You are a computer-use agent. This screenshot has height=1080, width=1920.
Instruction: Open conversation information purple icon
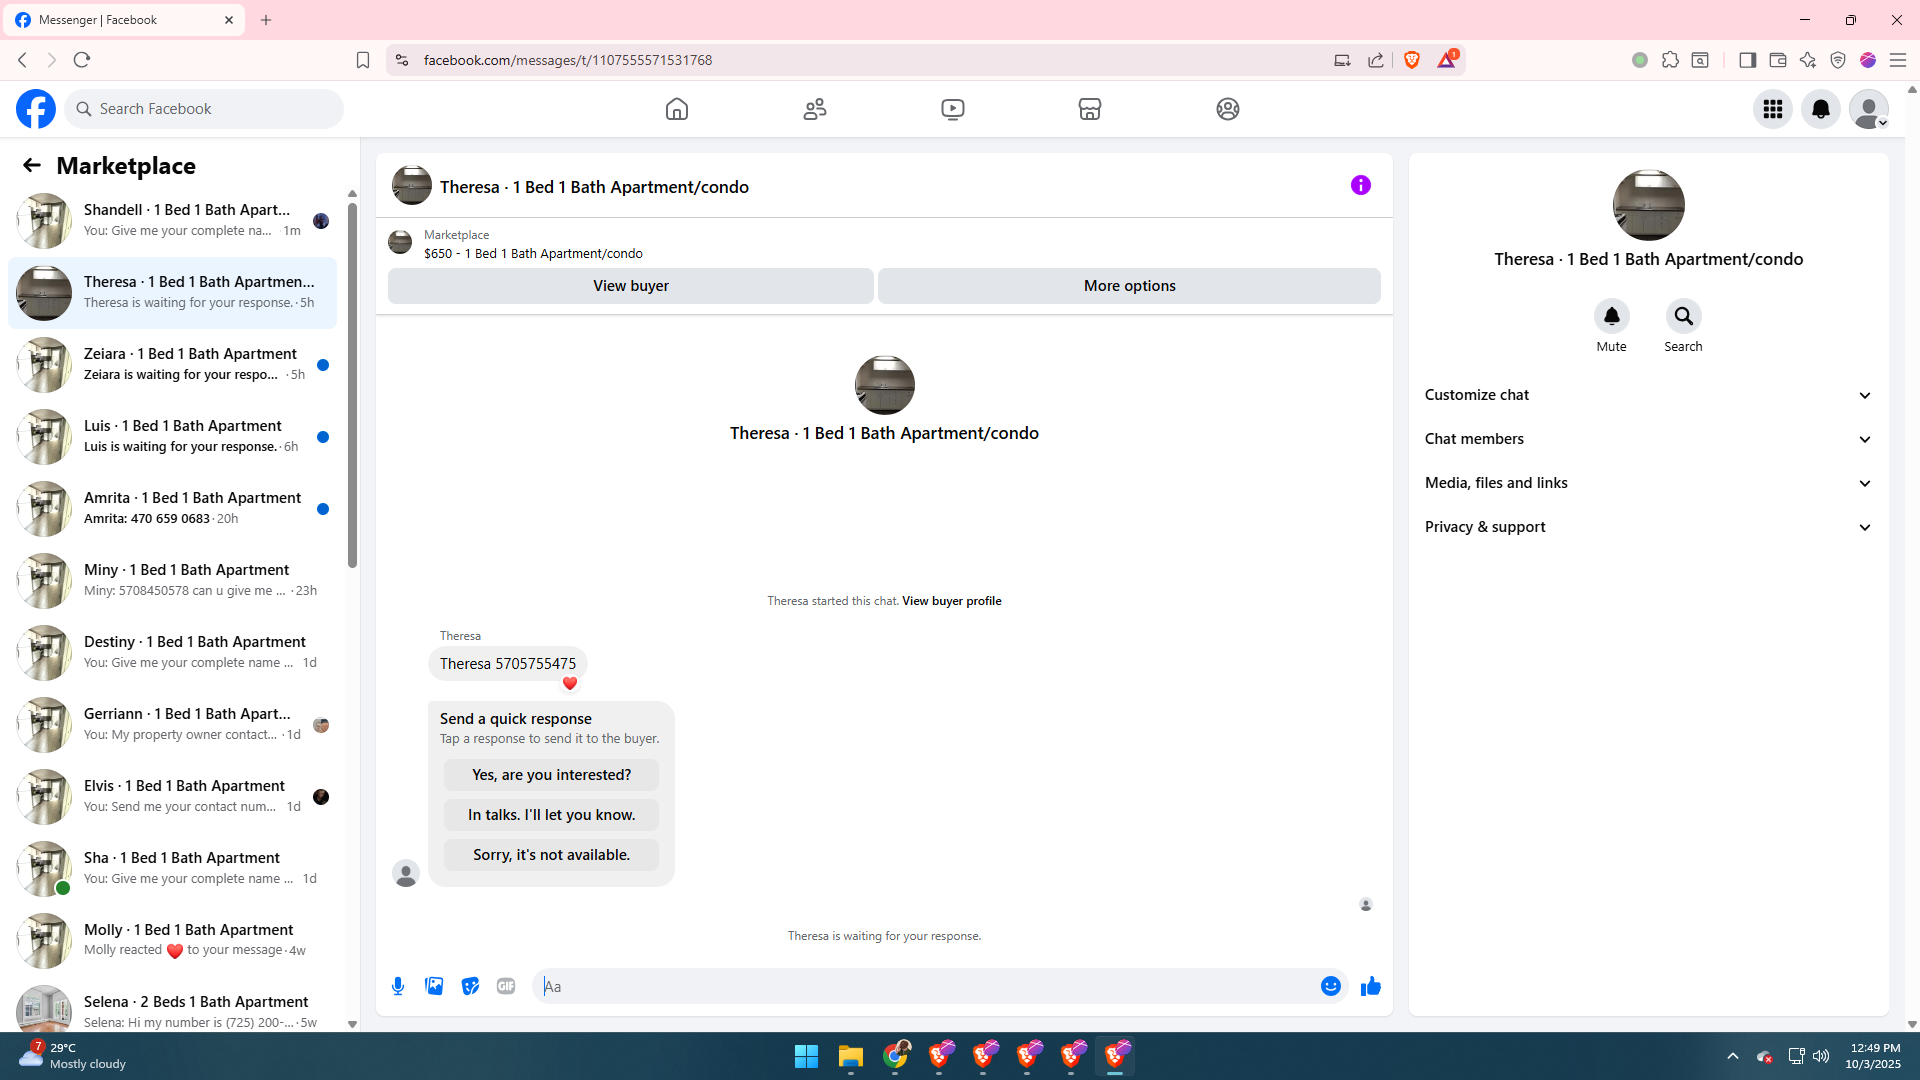pos(1361,185)
